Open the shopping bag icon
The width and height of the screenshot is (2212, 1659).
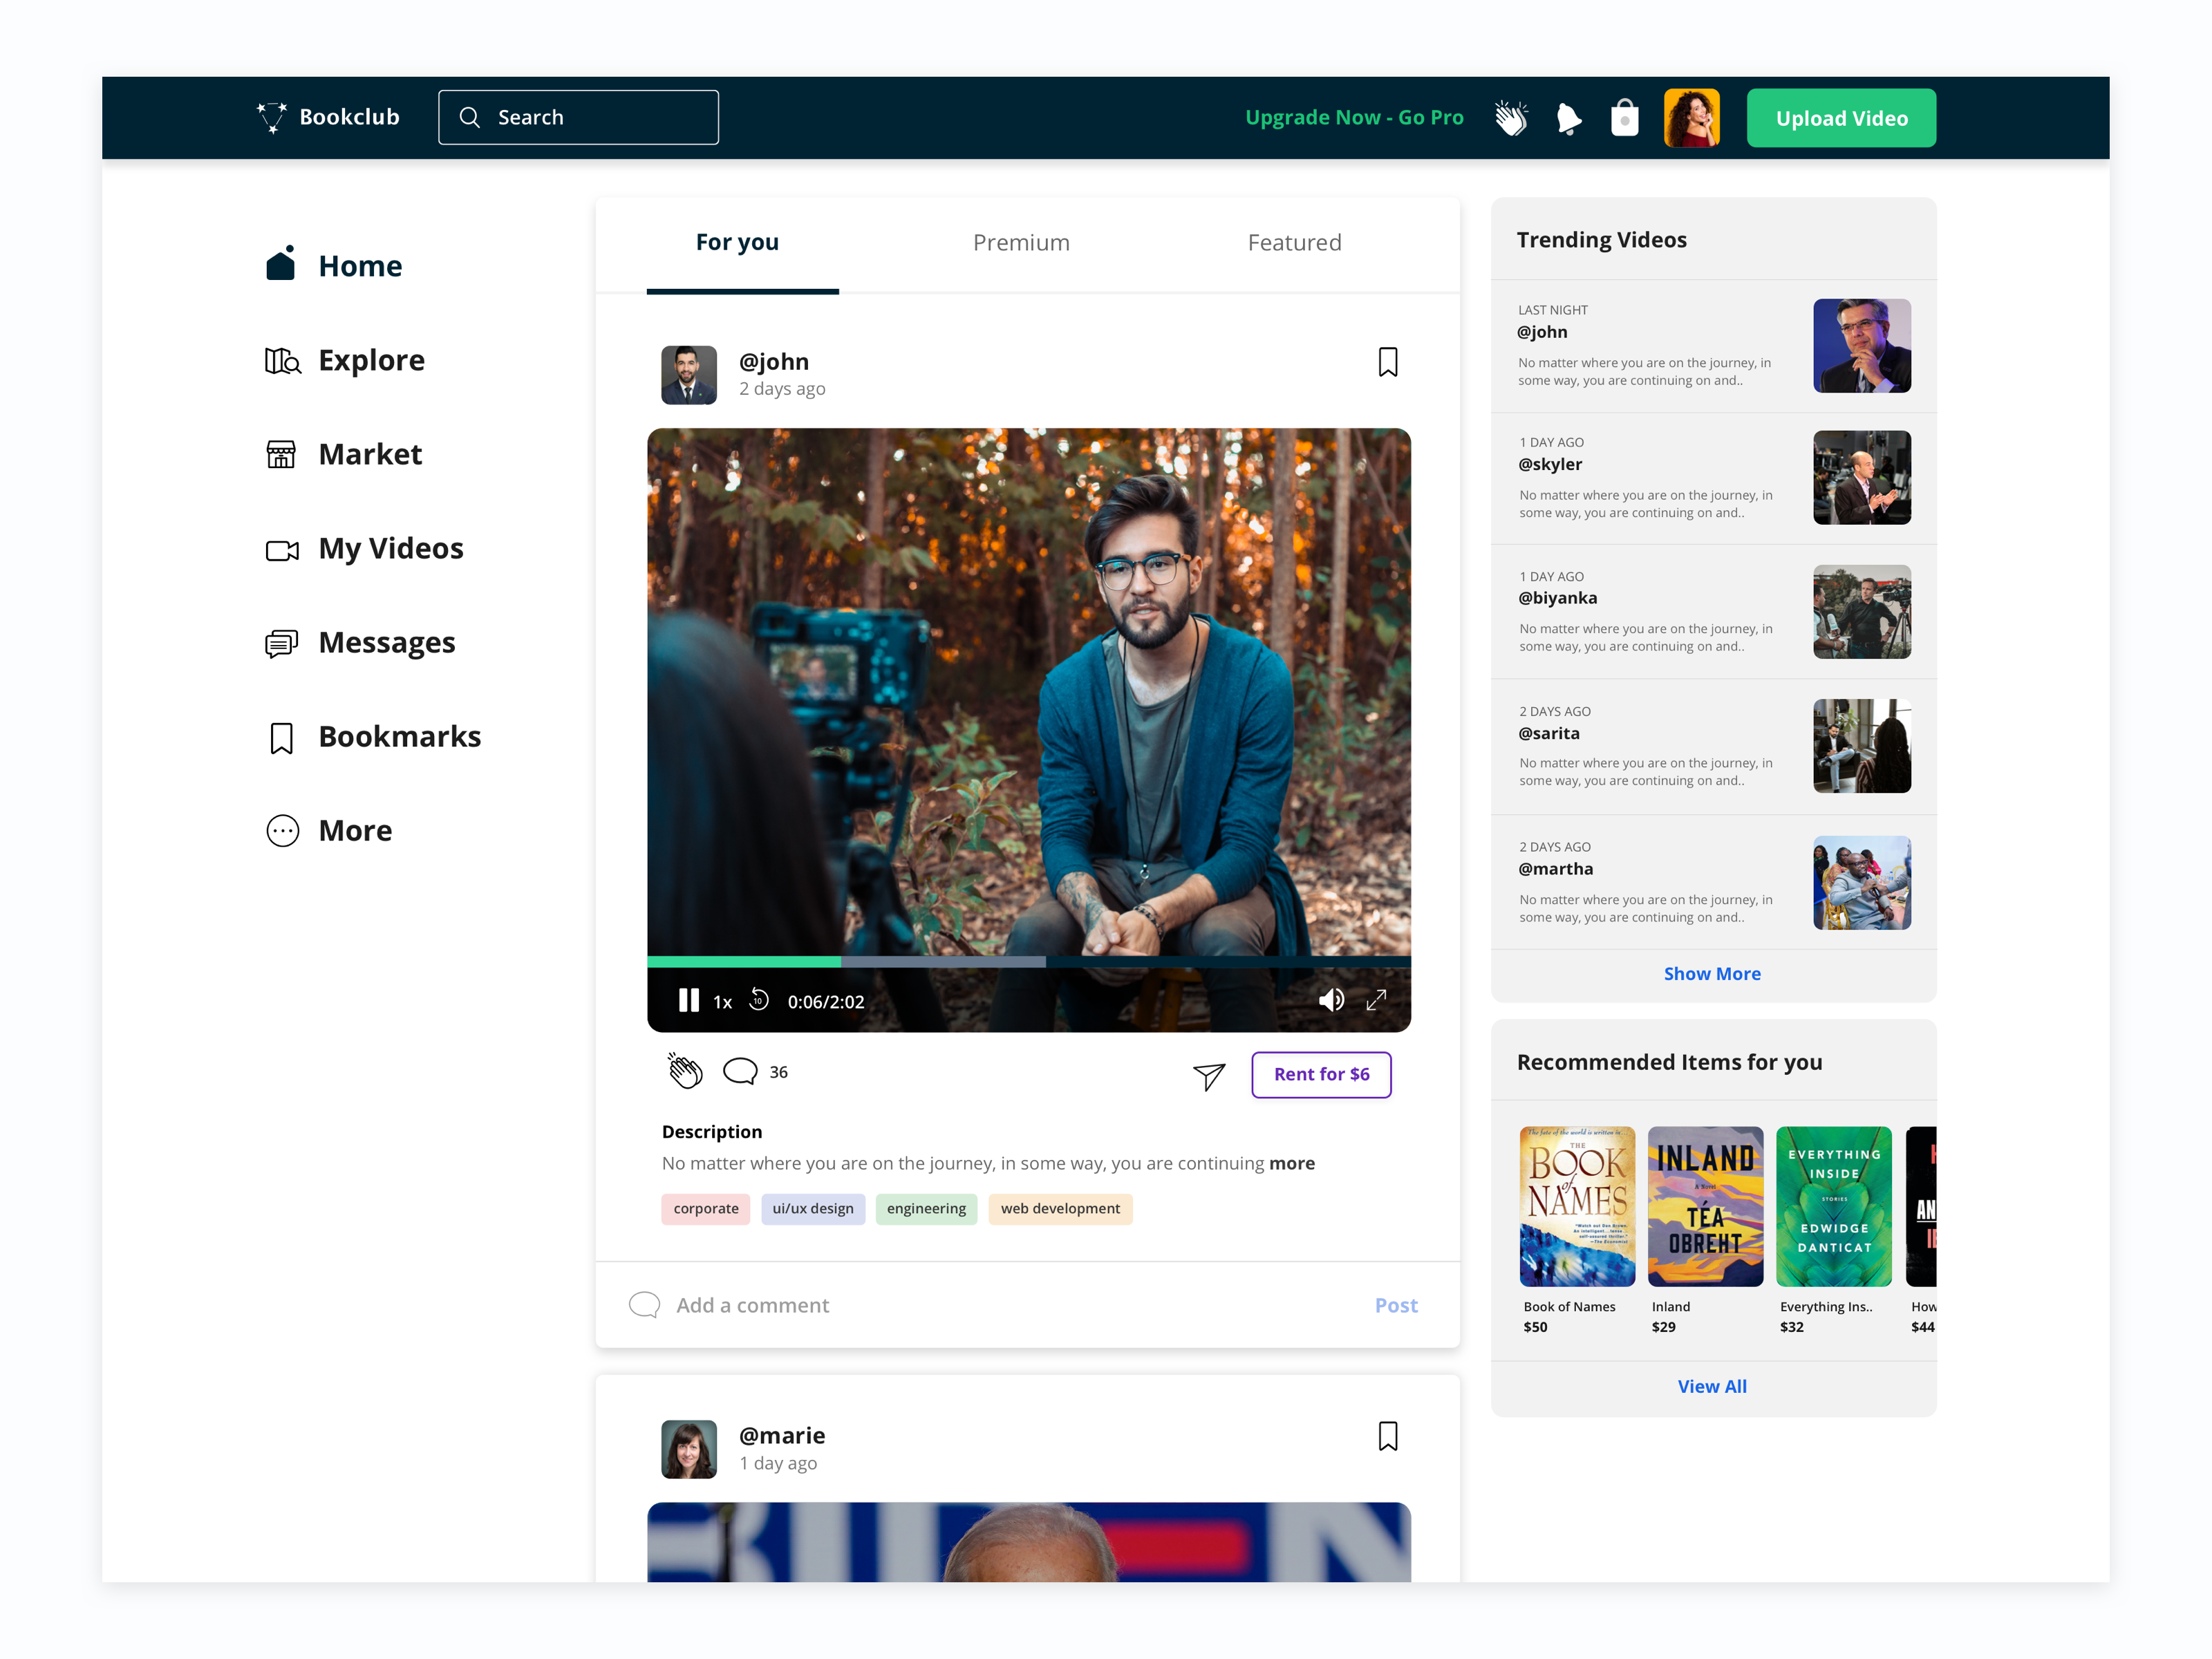(x=1624, y=118)
